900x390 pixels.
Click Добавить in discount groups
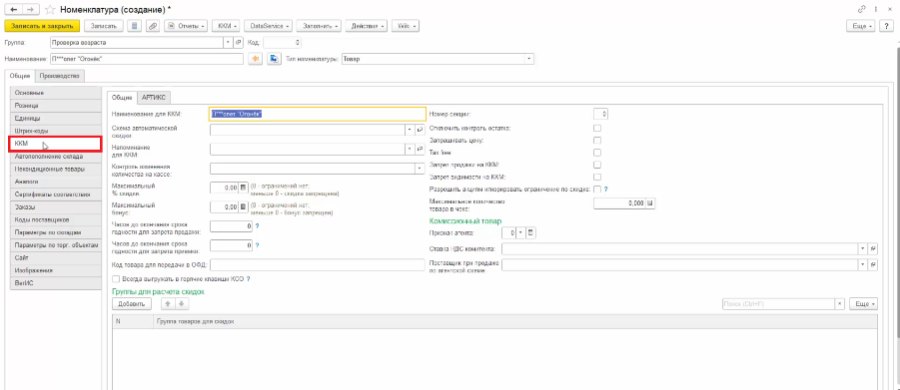click(131, 304)
